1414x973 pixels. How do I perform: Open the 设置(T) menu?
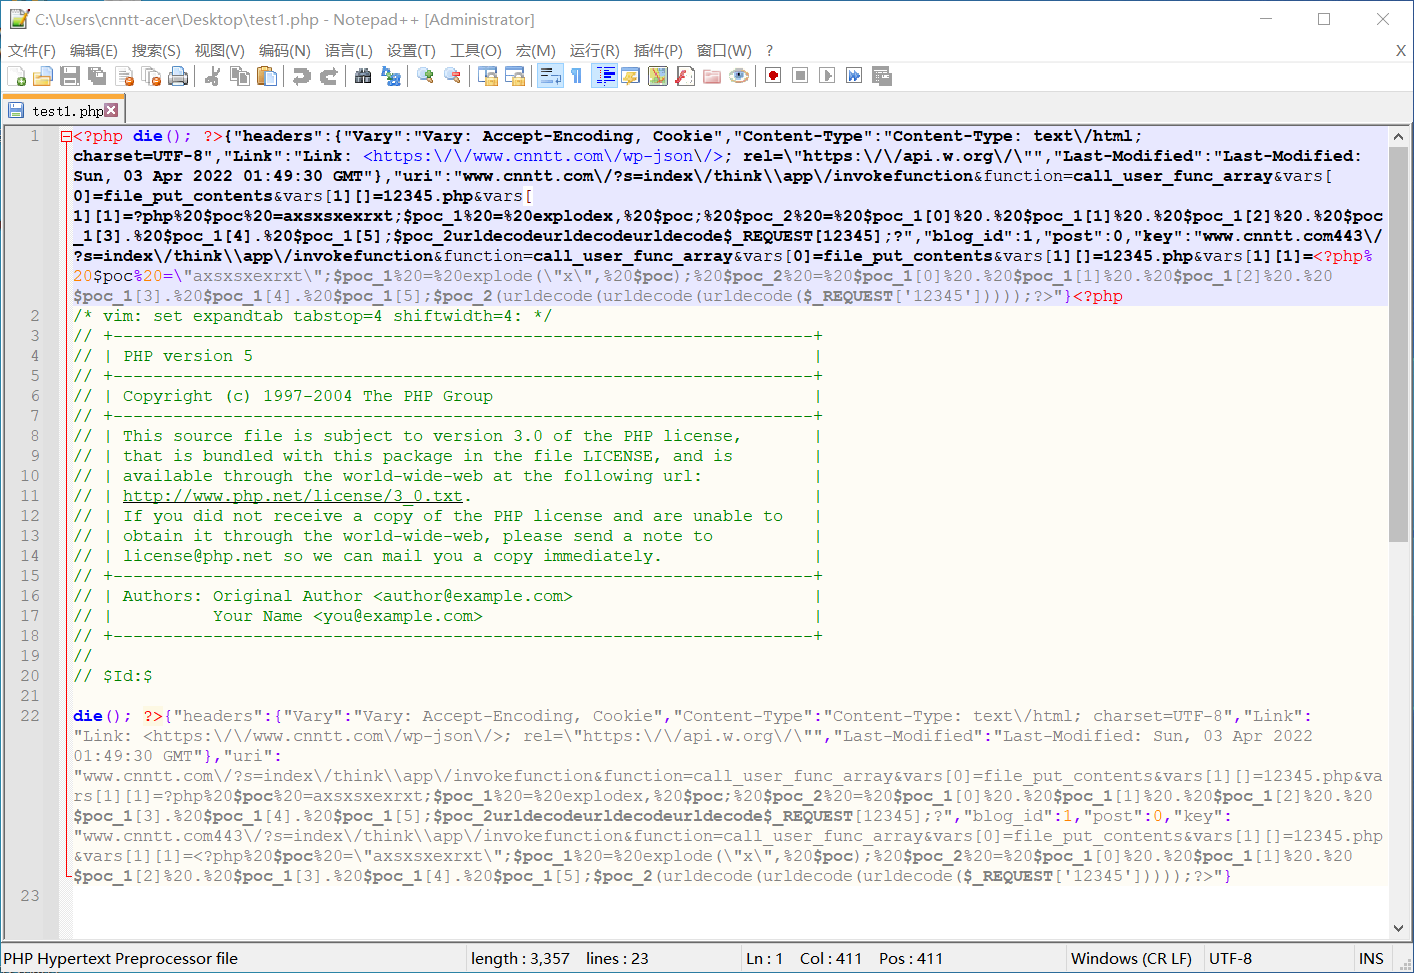click(x=411, y=50)
